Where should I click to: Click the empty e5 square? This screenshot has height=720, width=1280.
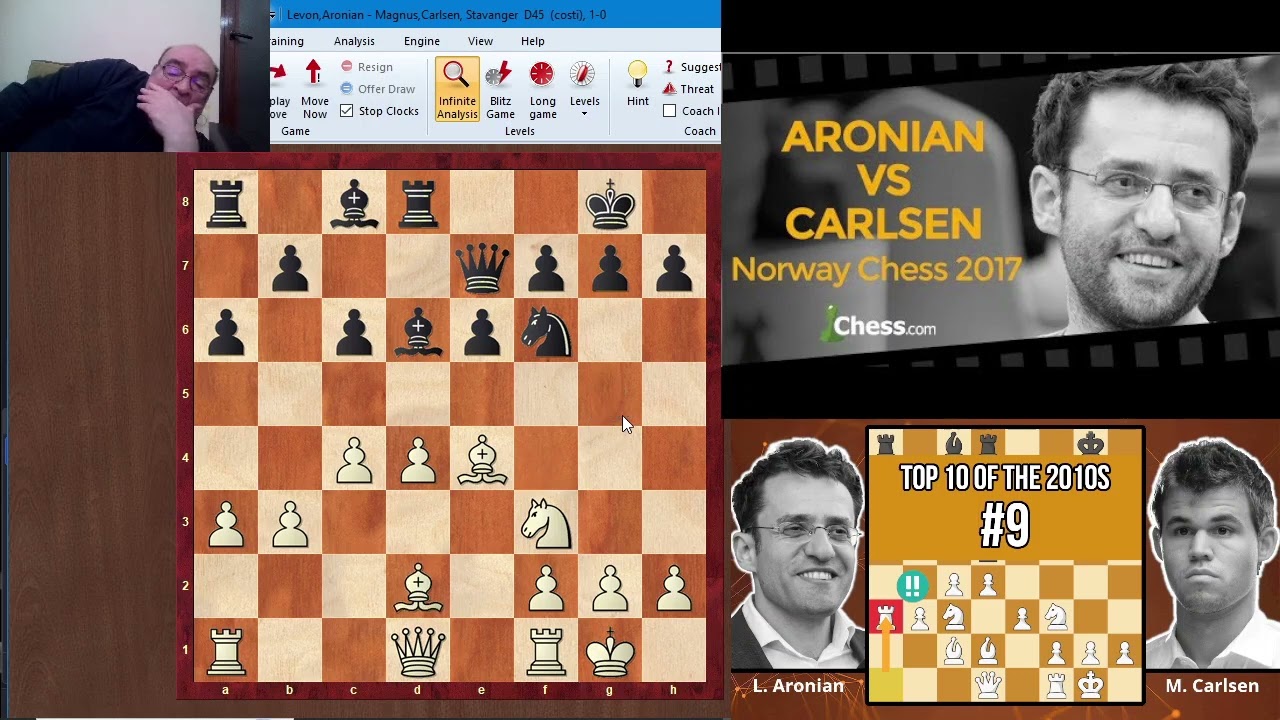[x=482, y=394]
